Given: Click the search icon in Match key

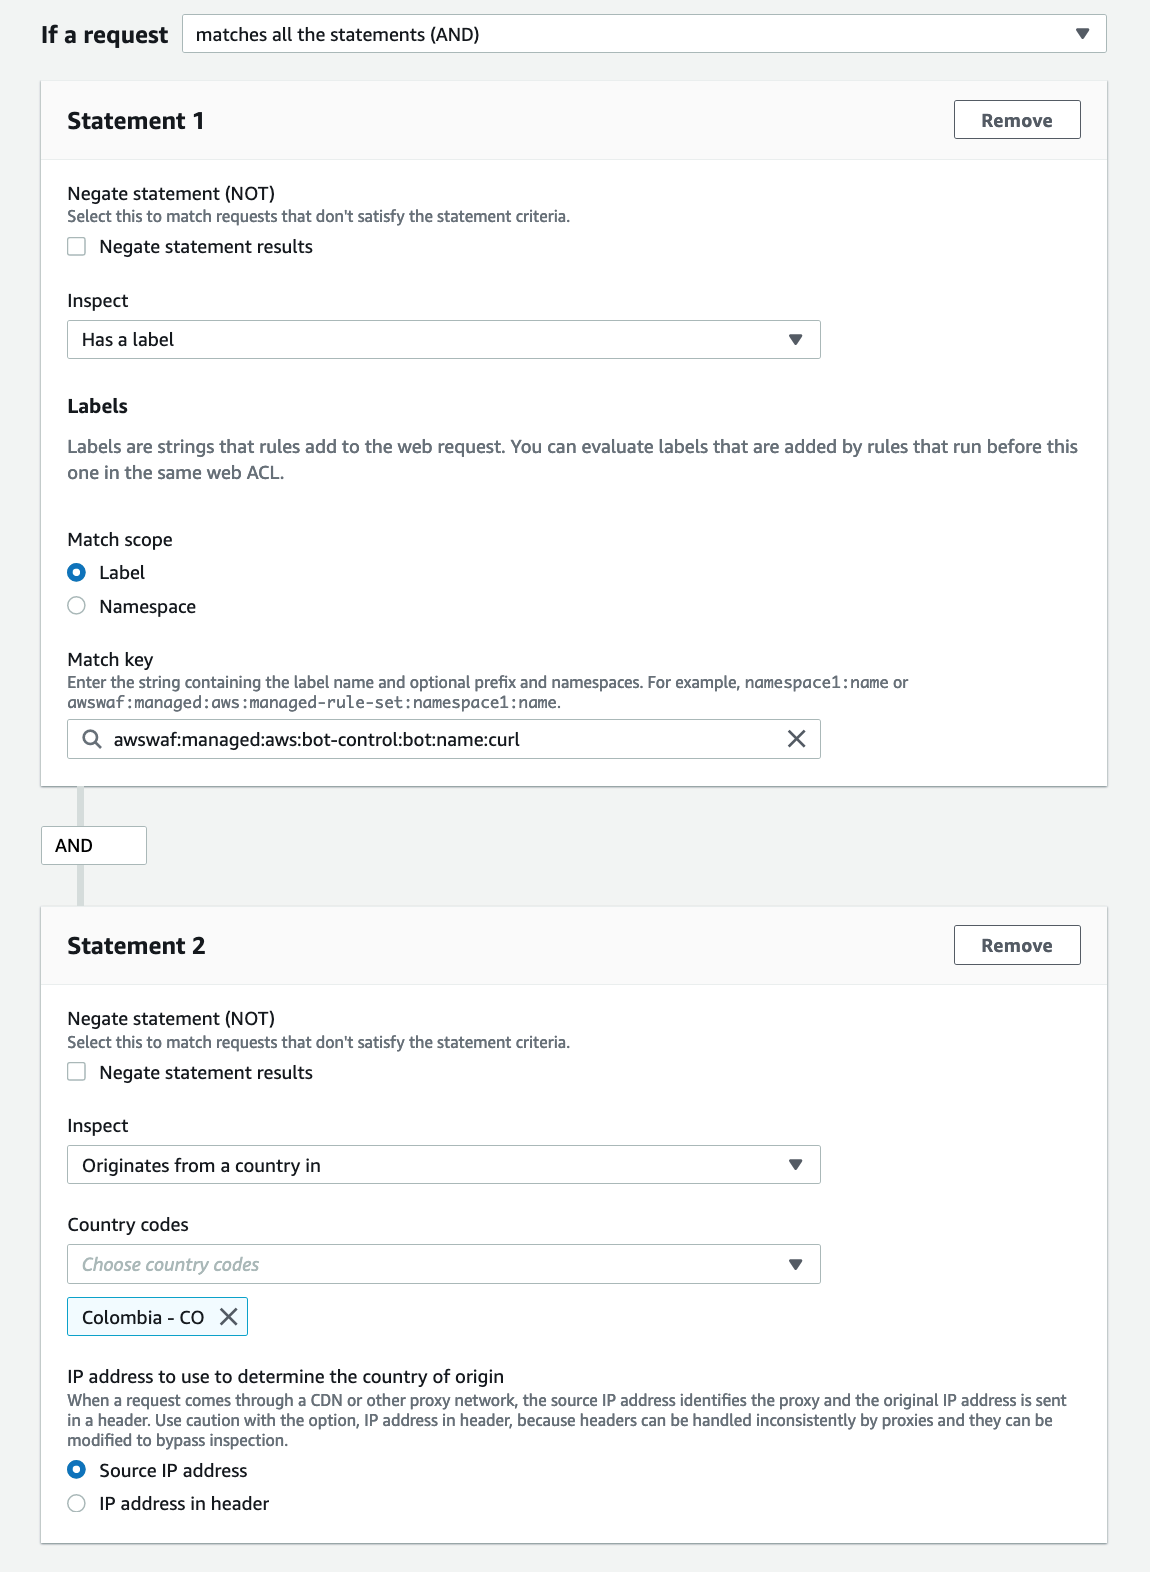Looking at the screenshot, I should tap(91, 739).
